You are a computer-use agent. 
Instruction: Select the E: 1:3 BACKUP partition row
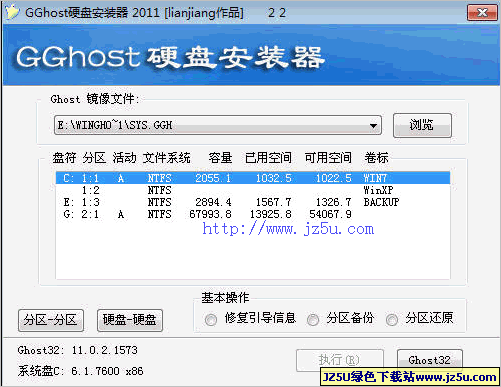(253, 202)
